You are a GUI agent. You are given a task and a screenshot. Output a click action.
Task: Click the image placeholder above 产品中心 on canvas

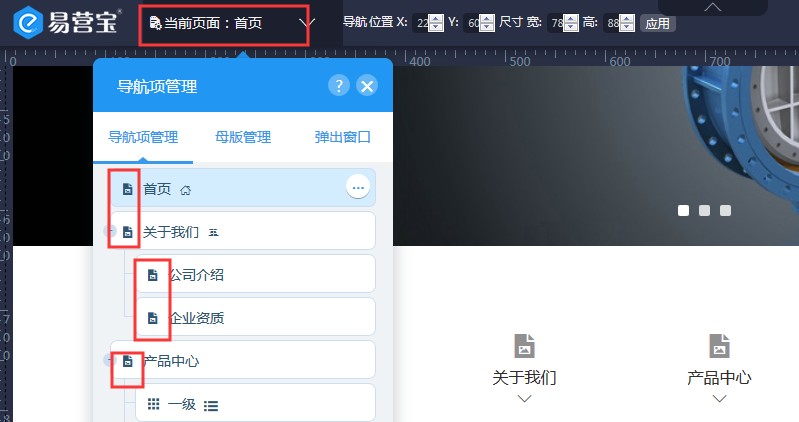pos(720,346)
